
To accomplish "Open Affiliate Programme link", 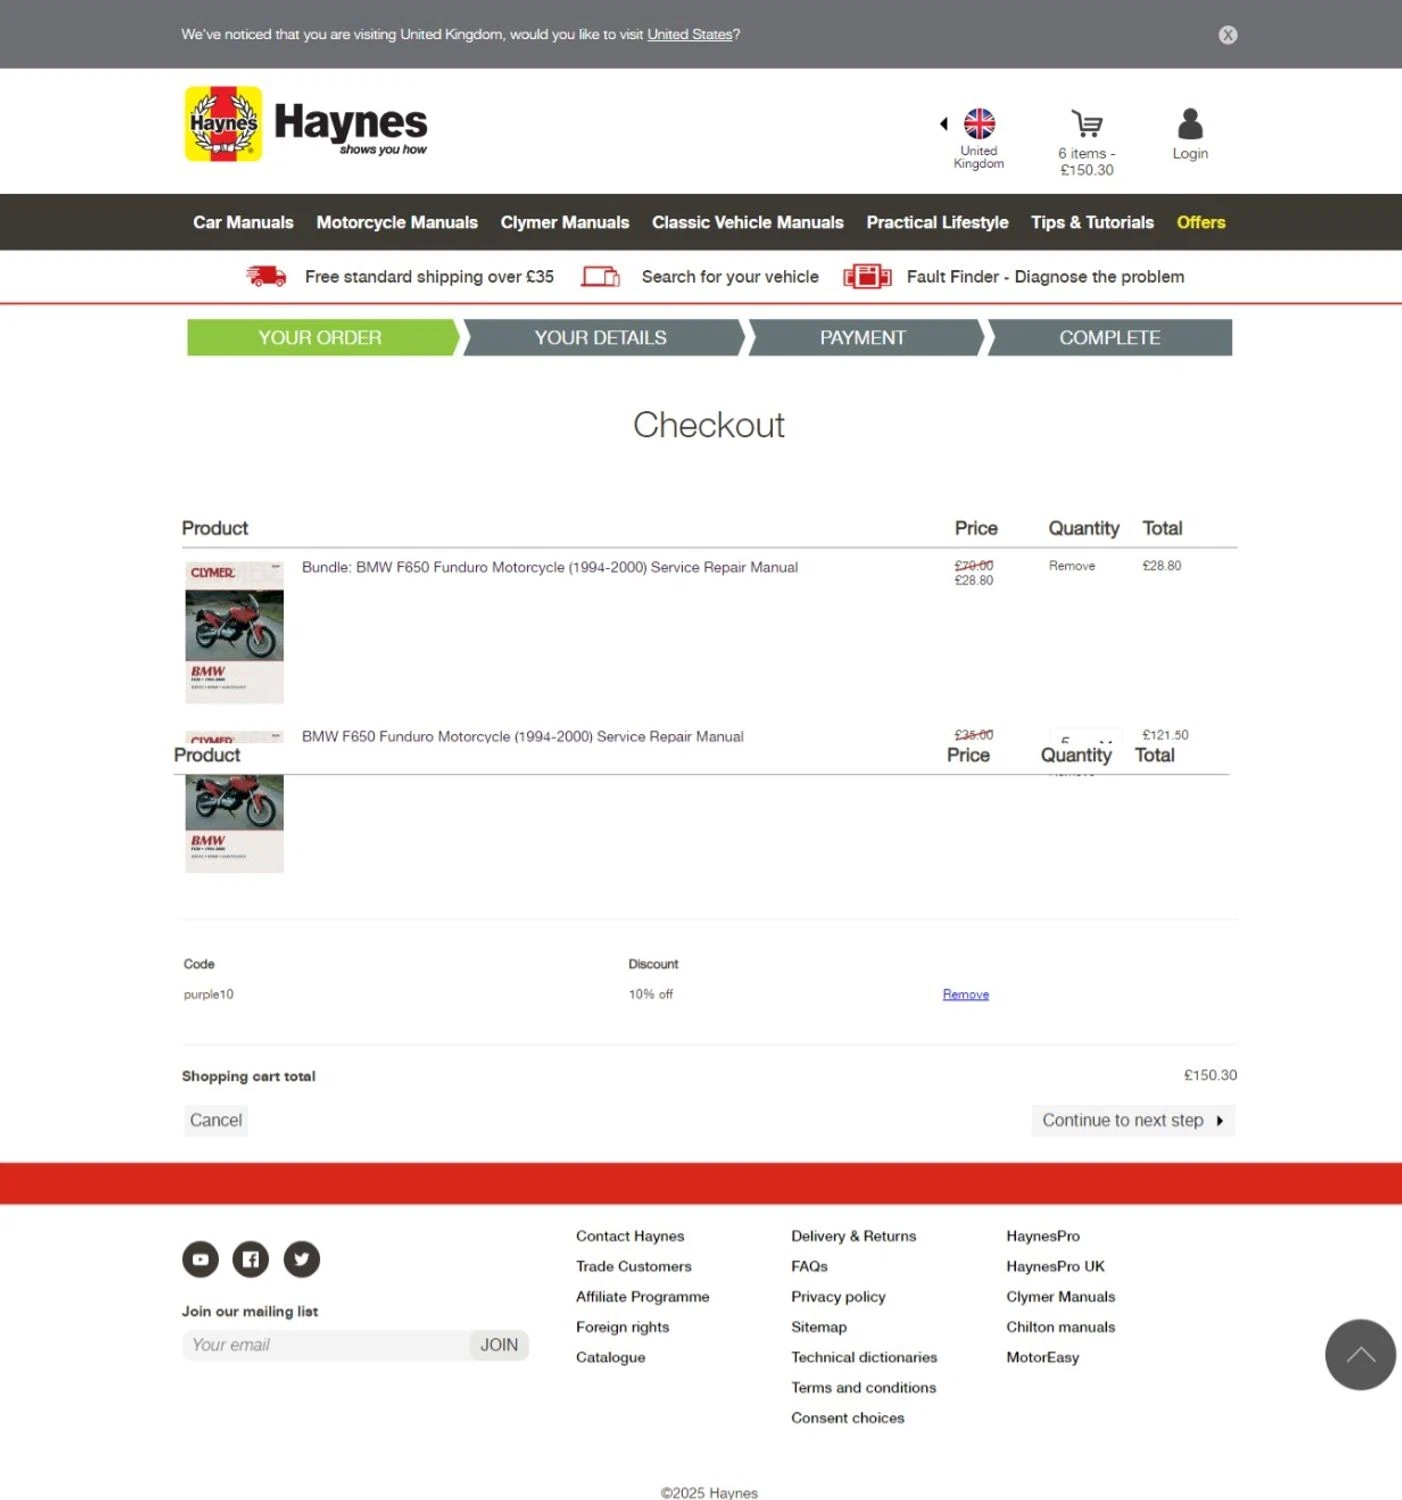I will click(x=643, y=1297).
